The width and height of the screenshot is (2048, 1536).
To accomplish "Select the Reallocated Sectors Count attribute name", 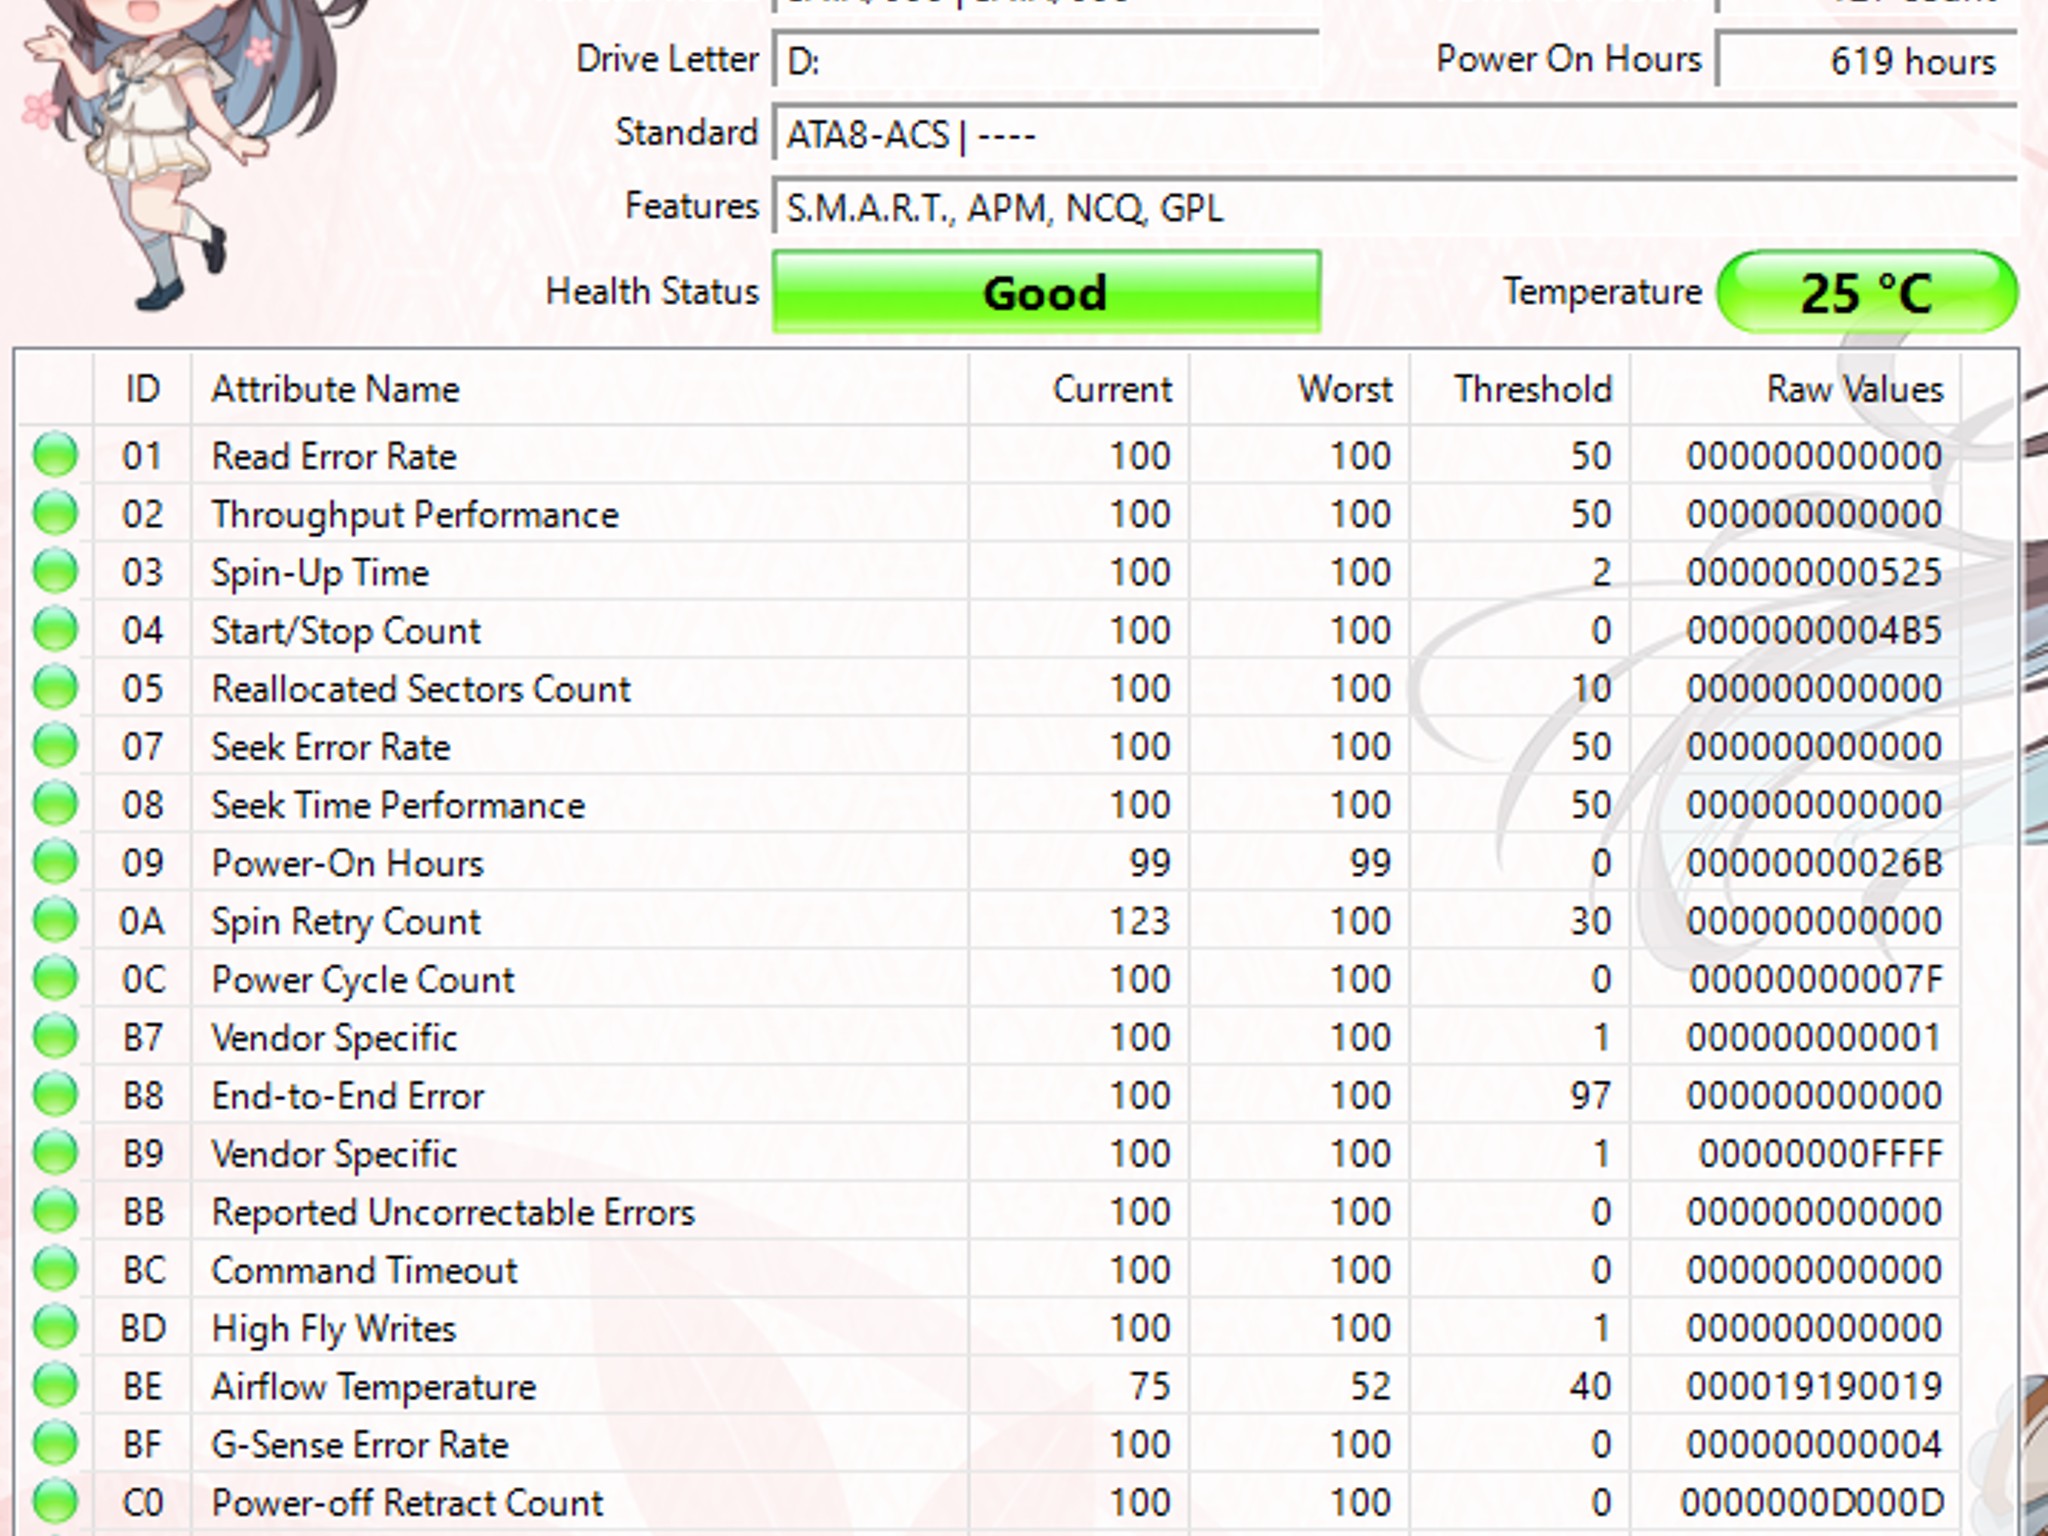I will coord(421,688).
